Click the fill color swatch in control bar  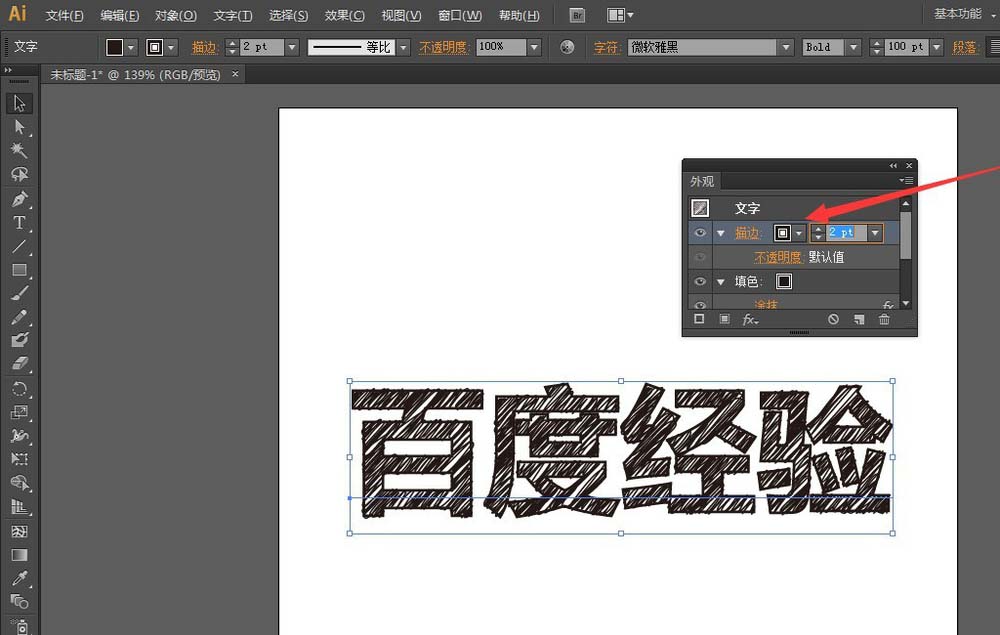pyautogui.click(x=115, y=47)
